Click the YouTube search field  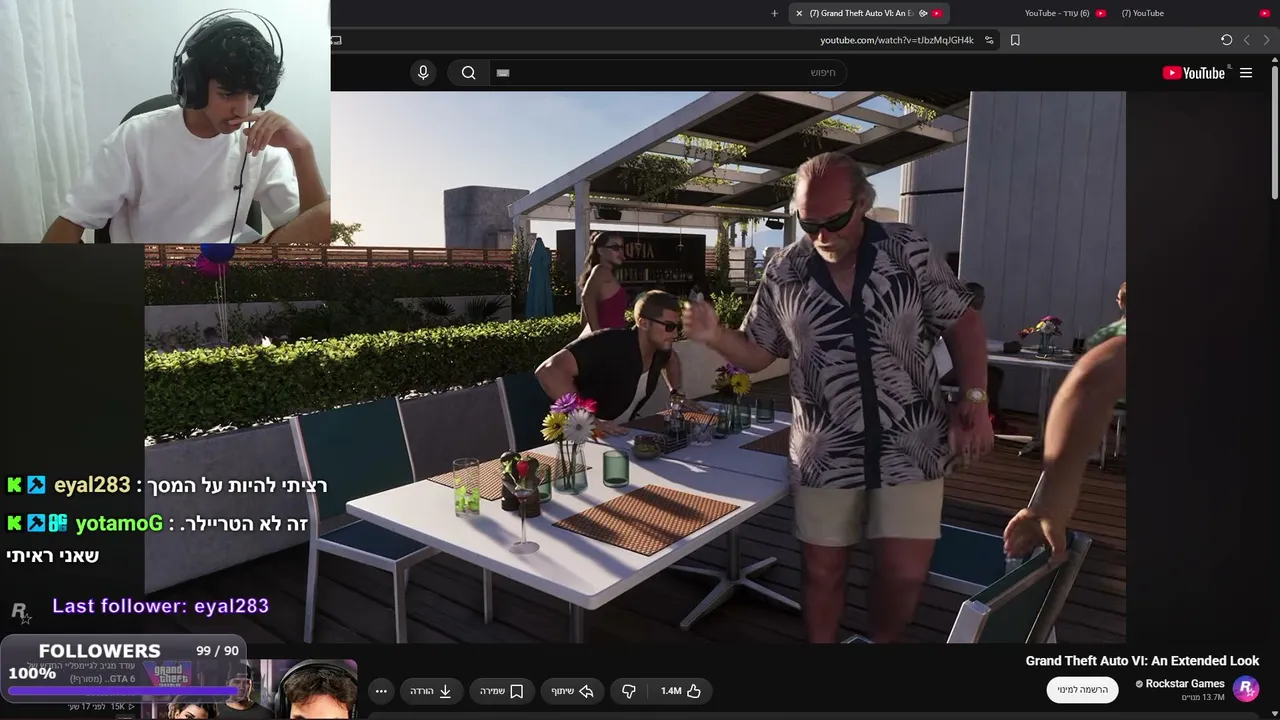[x=668, y=72]
